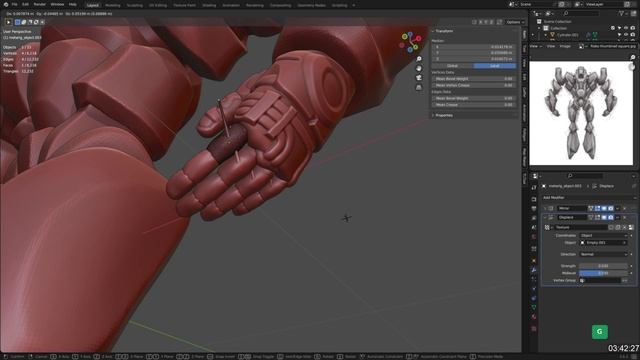Switch to the Modeling workspace tab
Viewport: 640px width, 360px height.
coord(113,5)
